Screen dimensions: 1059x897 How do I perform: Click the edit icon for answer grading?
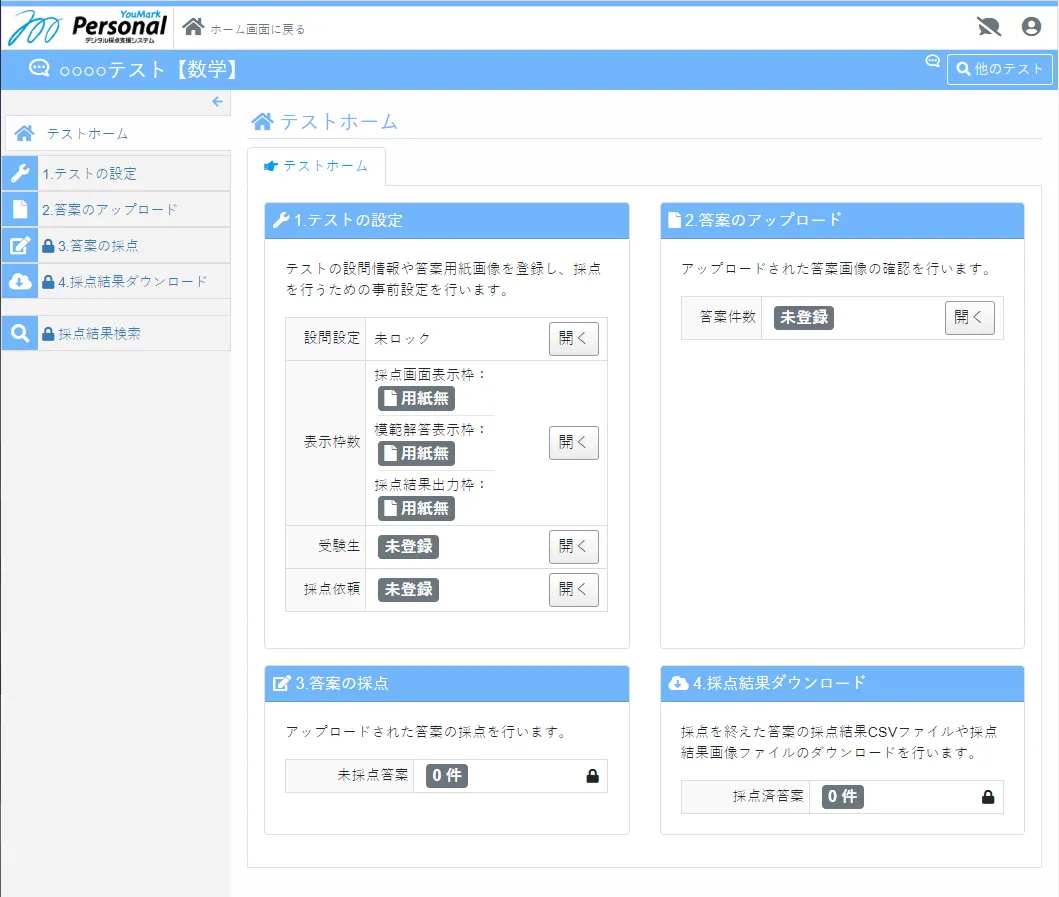20,245
